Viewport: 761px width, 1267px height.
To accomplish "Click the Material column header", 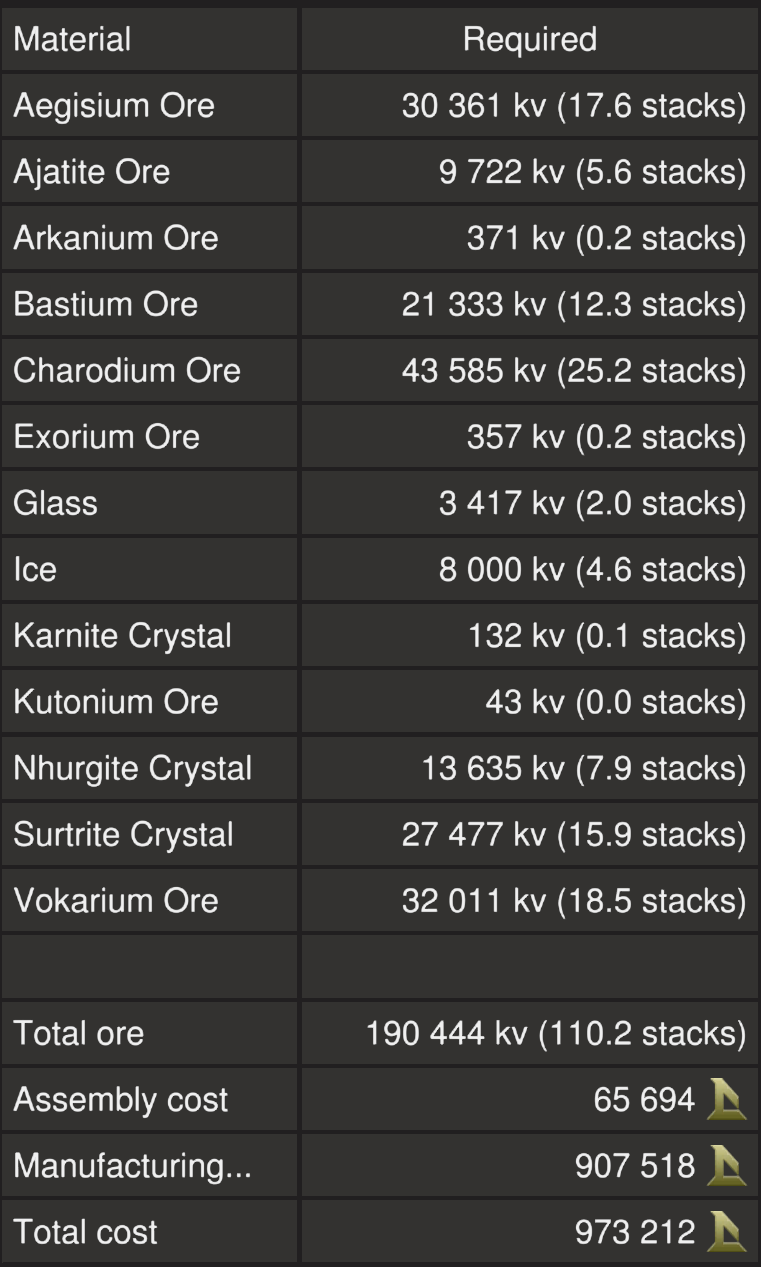I will click(x=72, y=40).
